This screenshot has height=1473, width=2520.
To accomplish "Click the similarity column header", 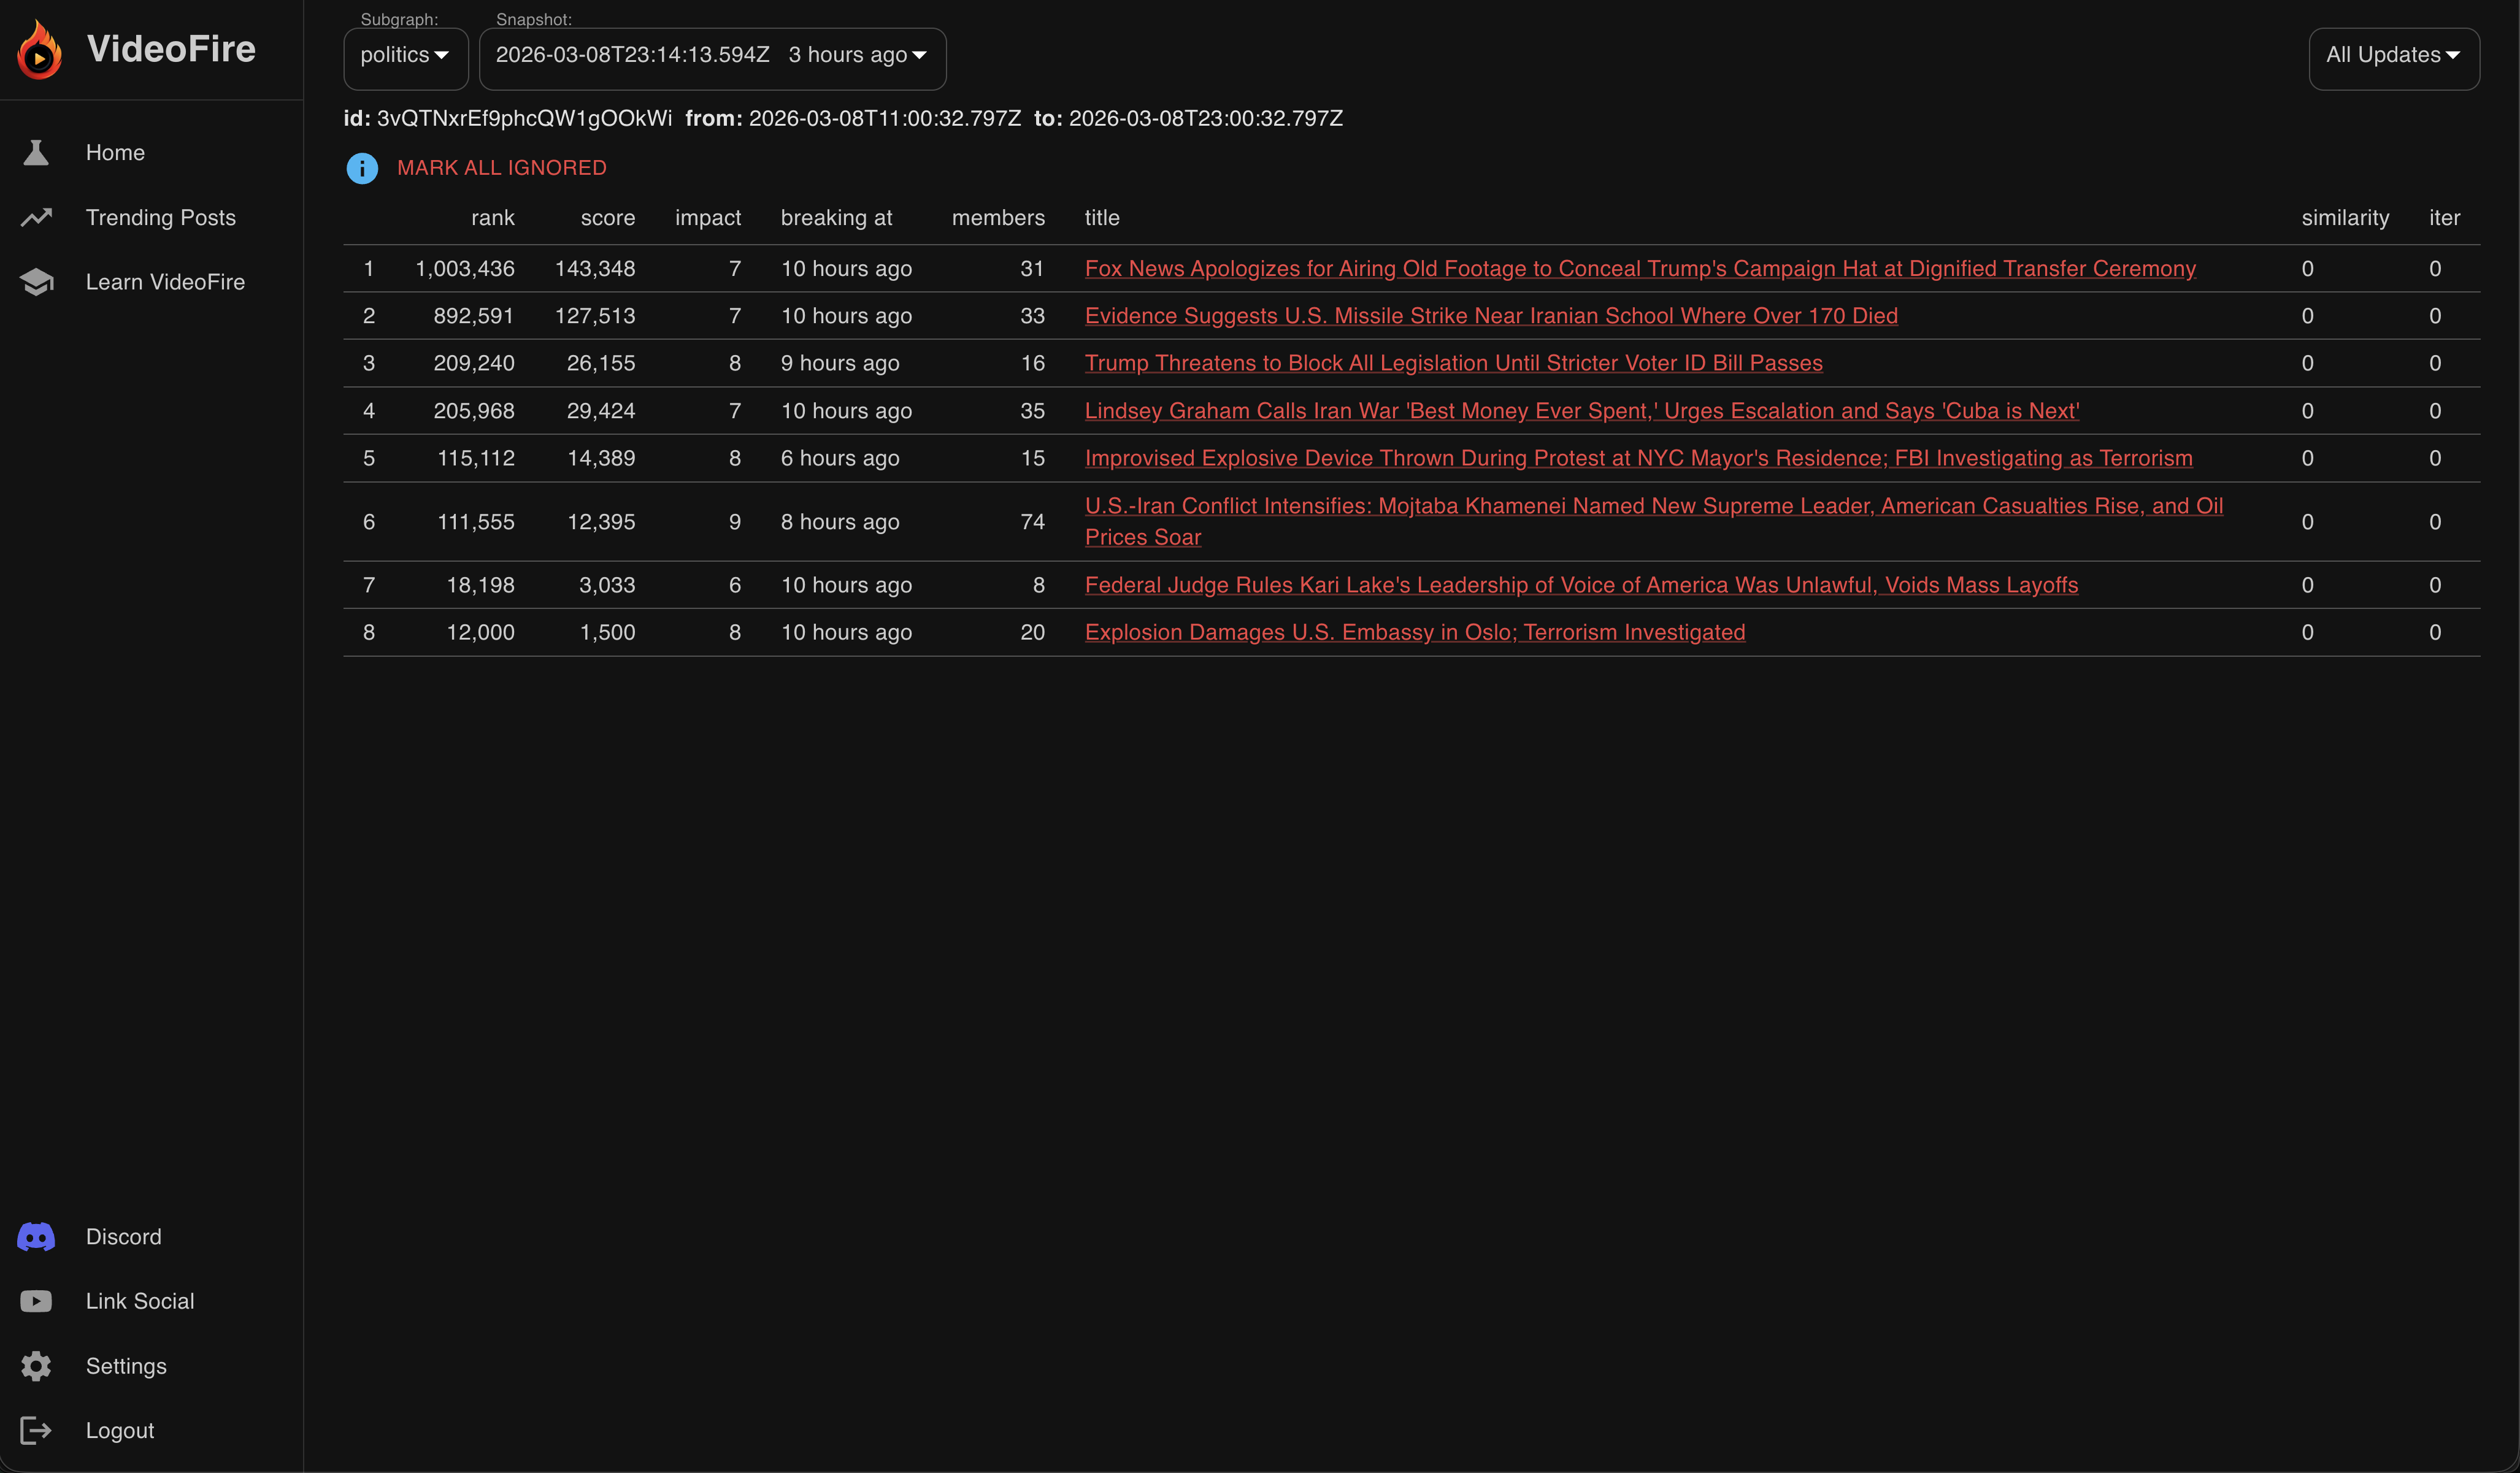I will tap(2345, 218).
